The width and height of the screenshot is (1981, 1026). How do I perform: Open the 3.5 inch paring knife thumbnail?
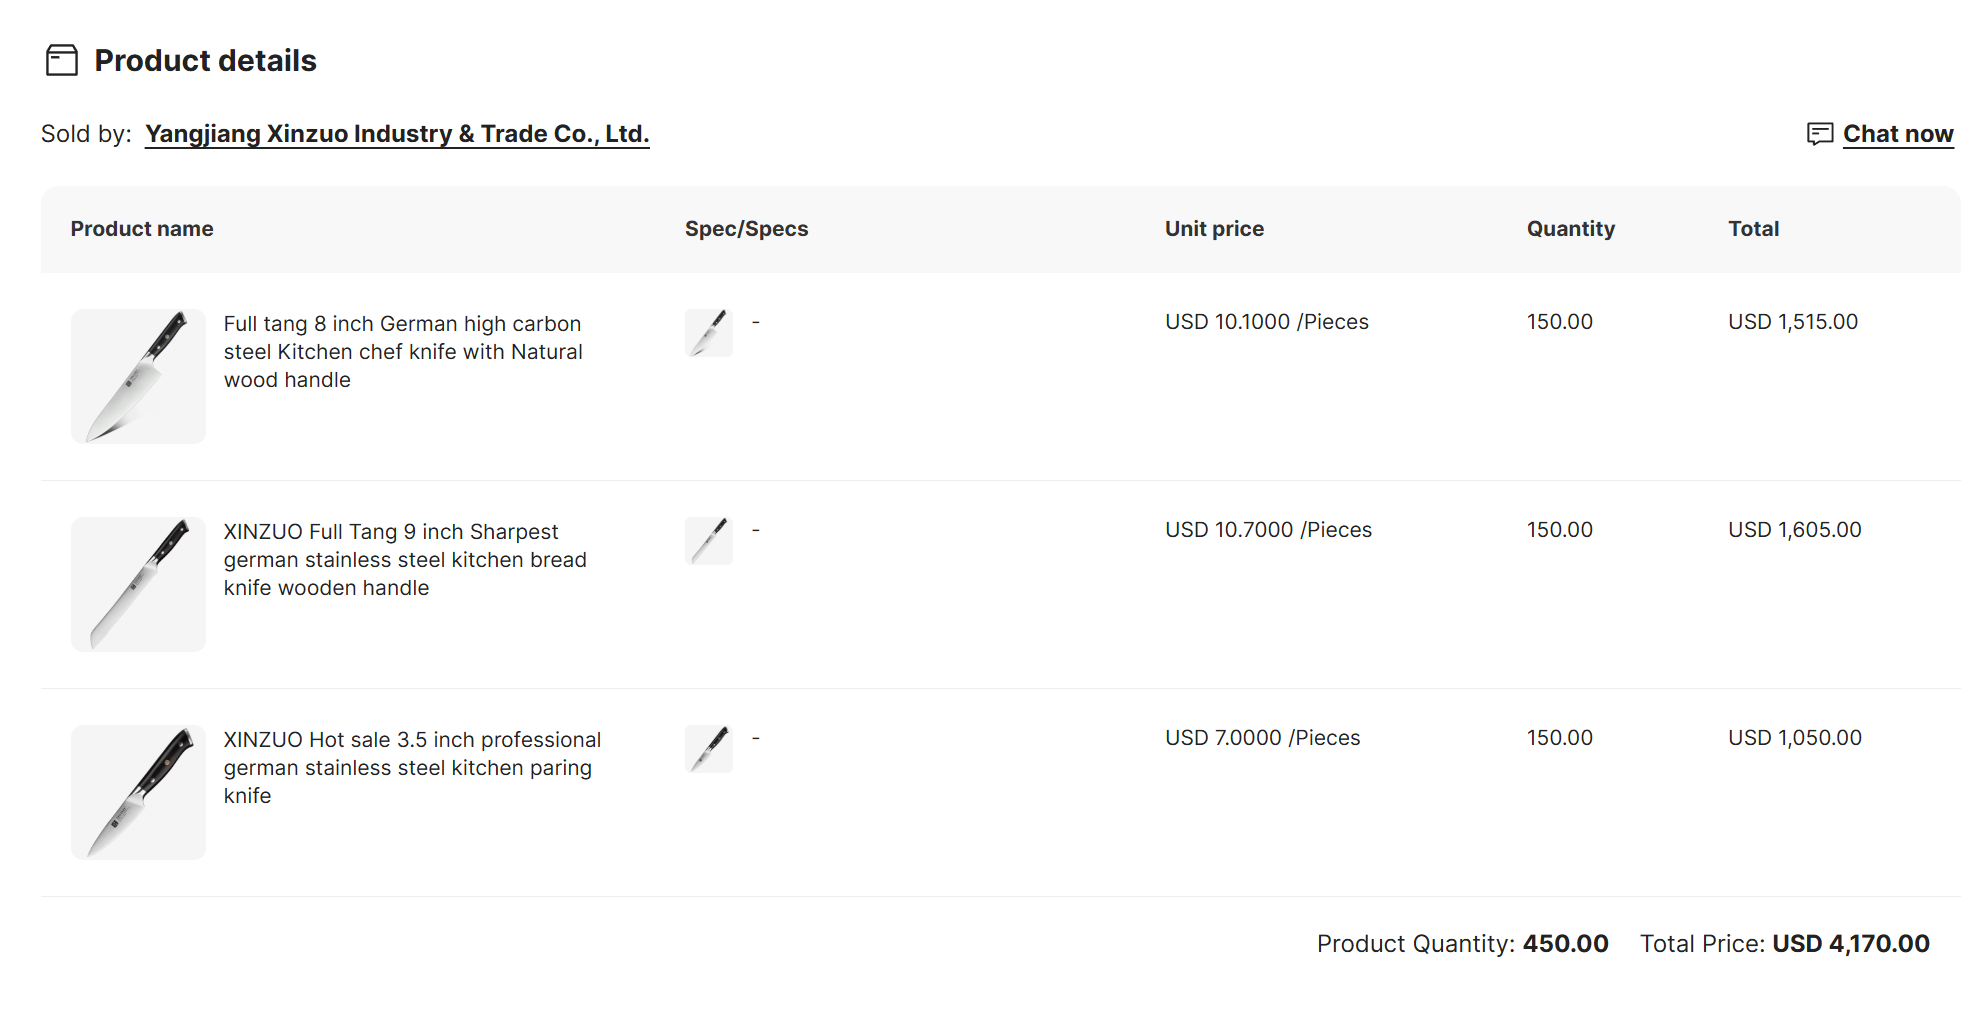click(x=138, y=792)
